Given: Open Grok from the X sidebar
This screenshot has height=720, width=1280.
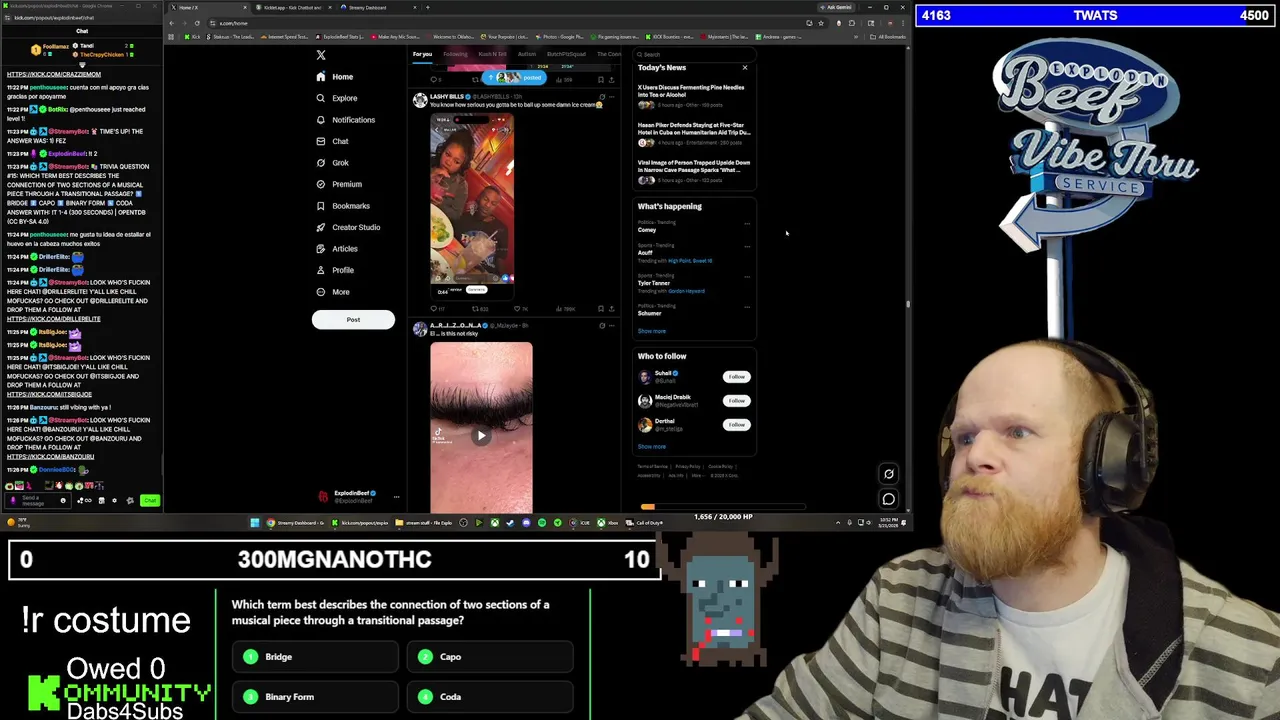Looking at the screenshot, I should pyautogui.click(x=332, y=163).
